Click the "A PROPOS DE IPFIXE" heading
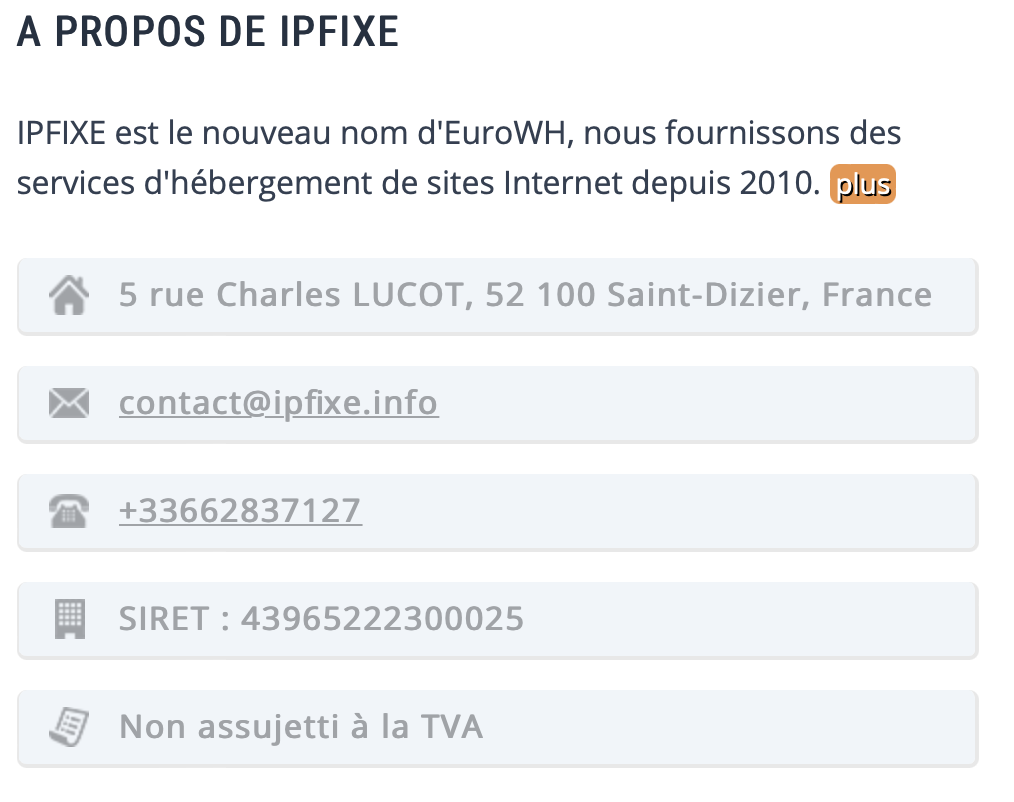Screen dimensions: 1014x802 tap(208, 32)
